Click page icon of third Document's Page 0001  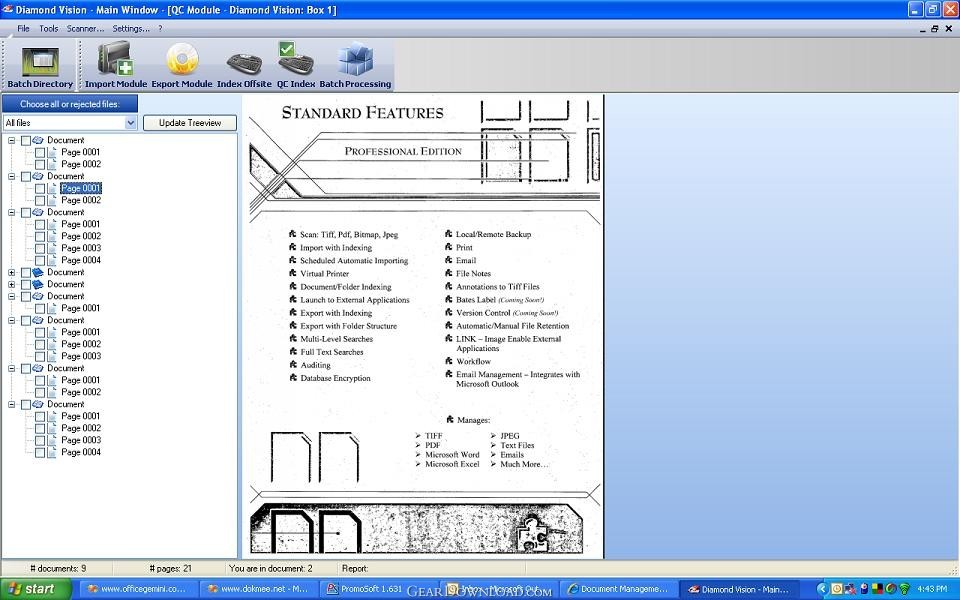(52, 225)
